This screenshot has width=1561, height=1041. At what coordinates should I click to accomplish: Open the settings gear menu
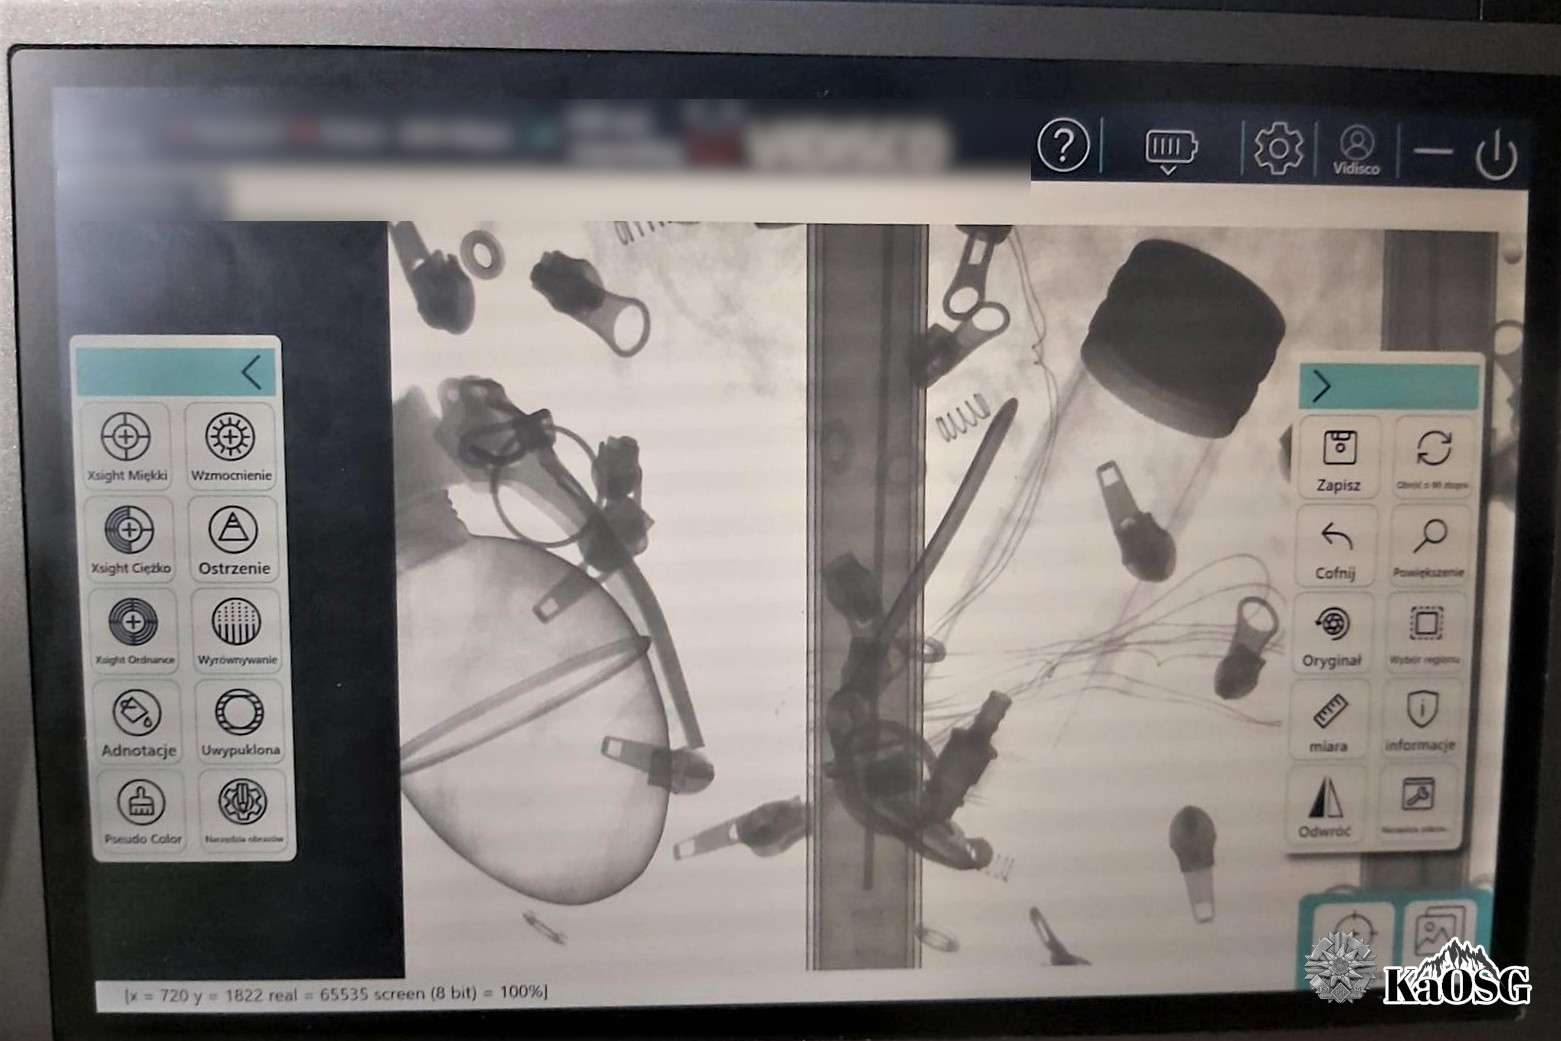[1278, 149]
